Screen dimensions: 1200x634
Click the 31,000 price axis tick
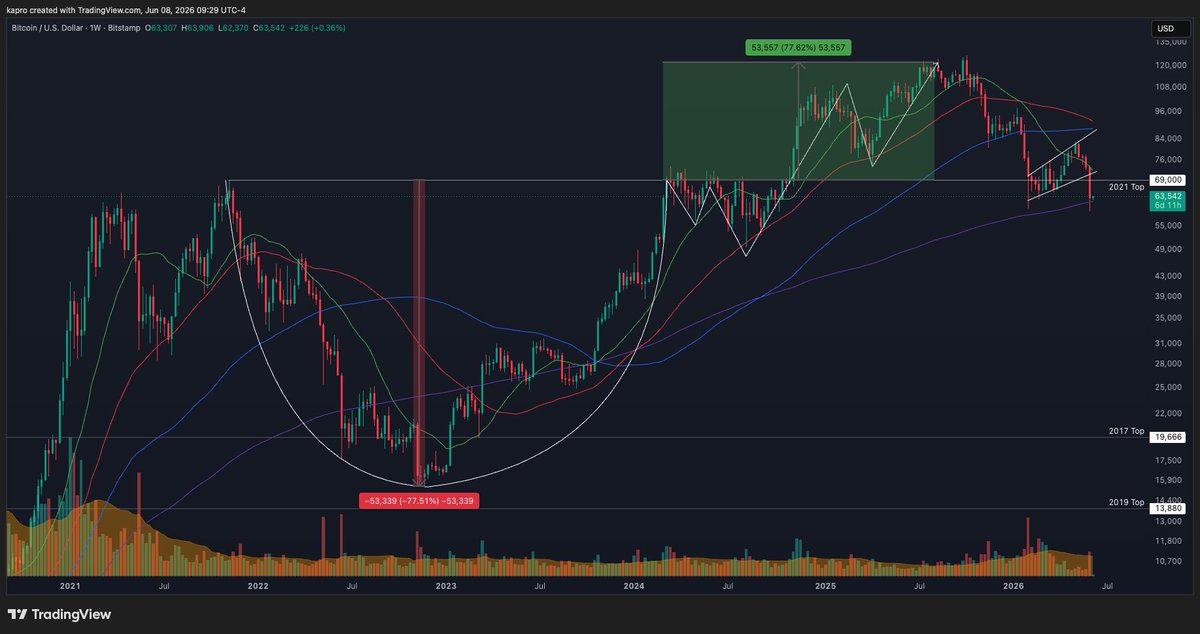point(1168,343)
